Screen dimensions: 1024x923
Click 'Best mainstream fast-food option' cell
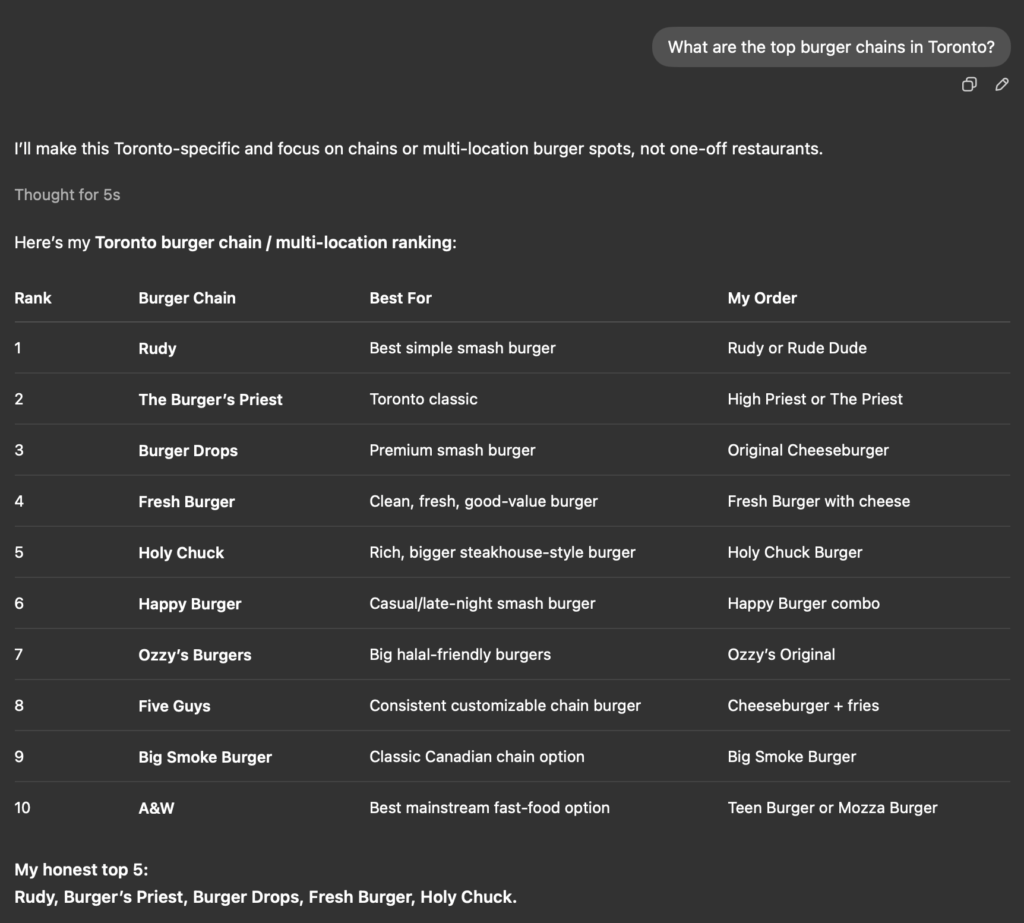(489, 807)
